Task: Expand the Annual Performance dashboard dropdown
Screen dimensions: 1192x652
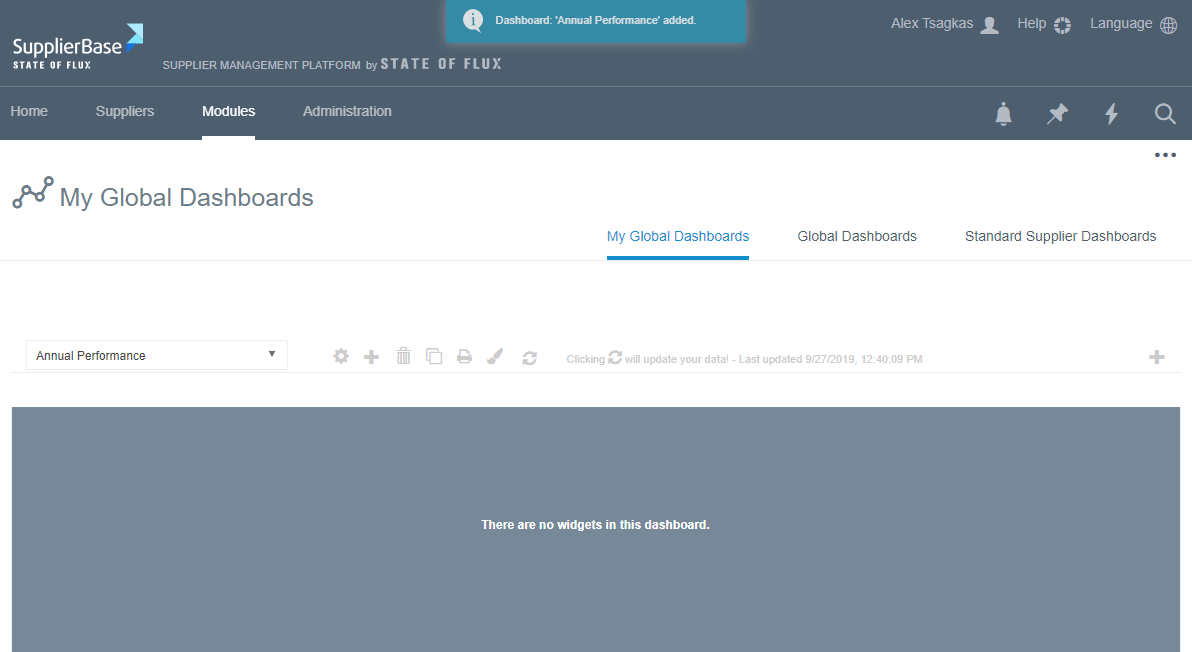Action: point(157,355)
